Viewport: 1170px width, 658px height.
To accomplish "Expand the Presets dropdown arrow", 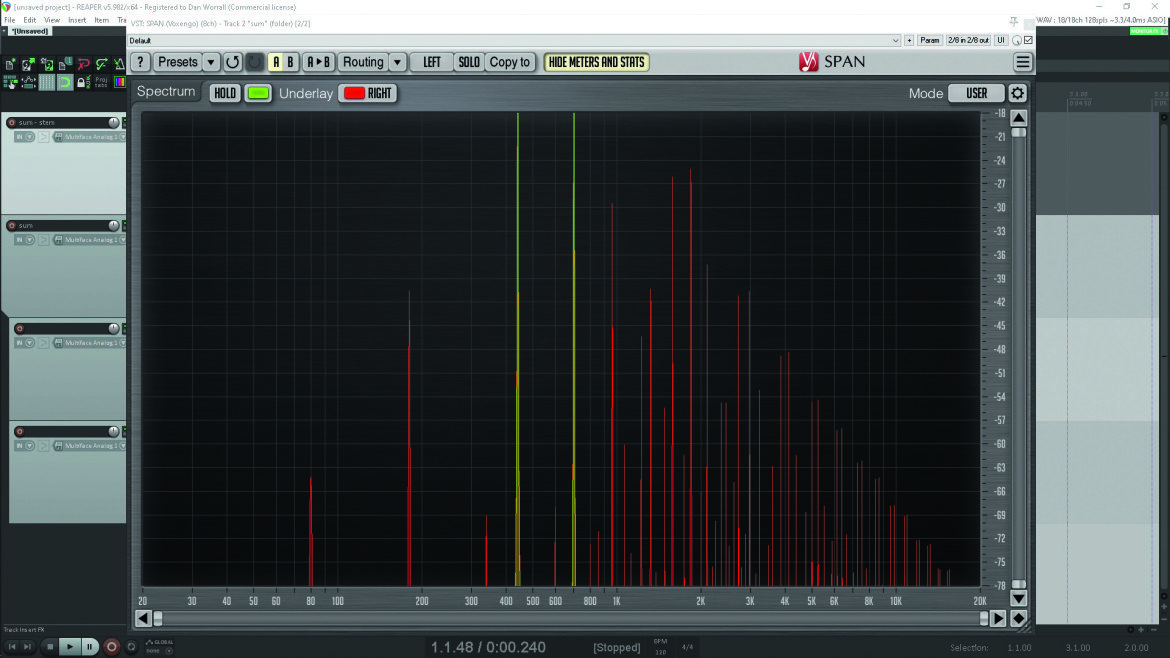I will 211,62.
